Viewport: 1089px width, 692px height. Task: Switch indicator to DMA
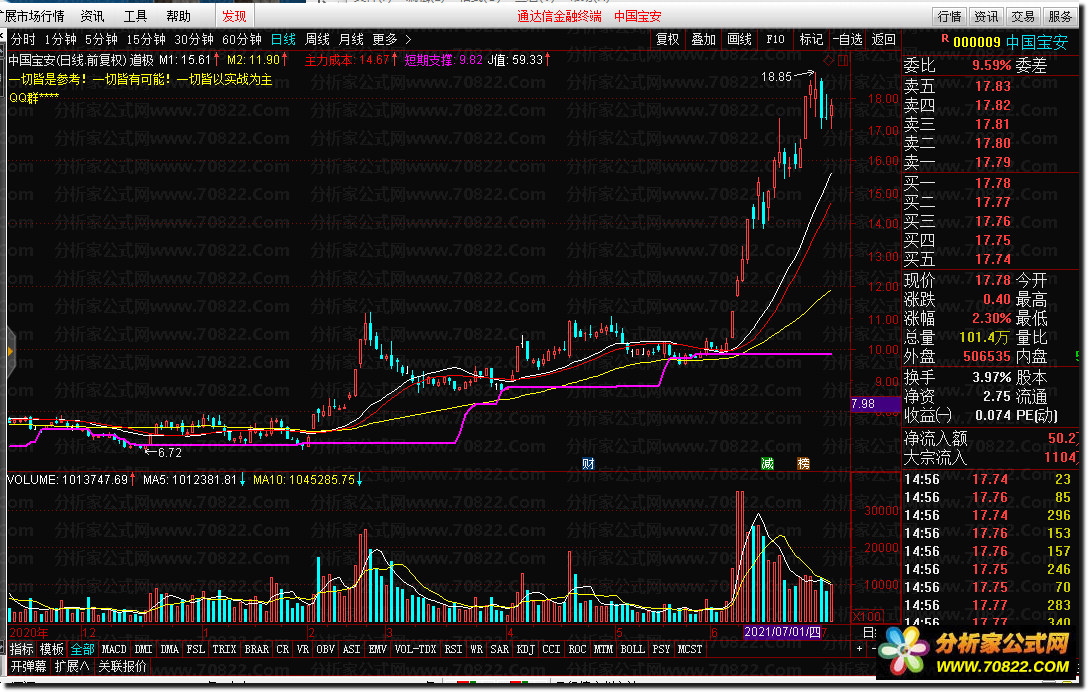[169, 649]
